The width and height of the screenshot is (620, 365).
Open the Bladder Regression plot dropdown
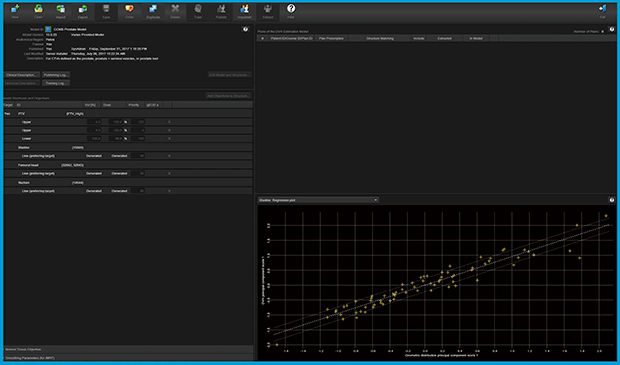318,200
